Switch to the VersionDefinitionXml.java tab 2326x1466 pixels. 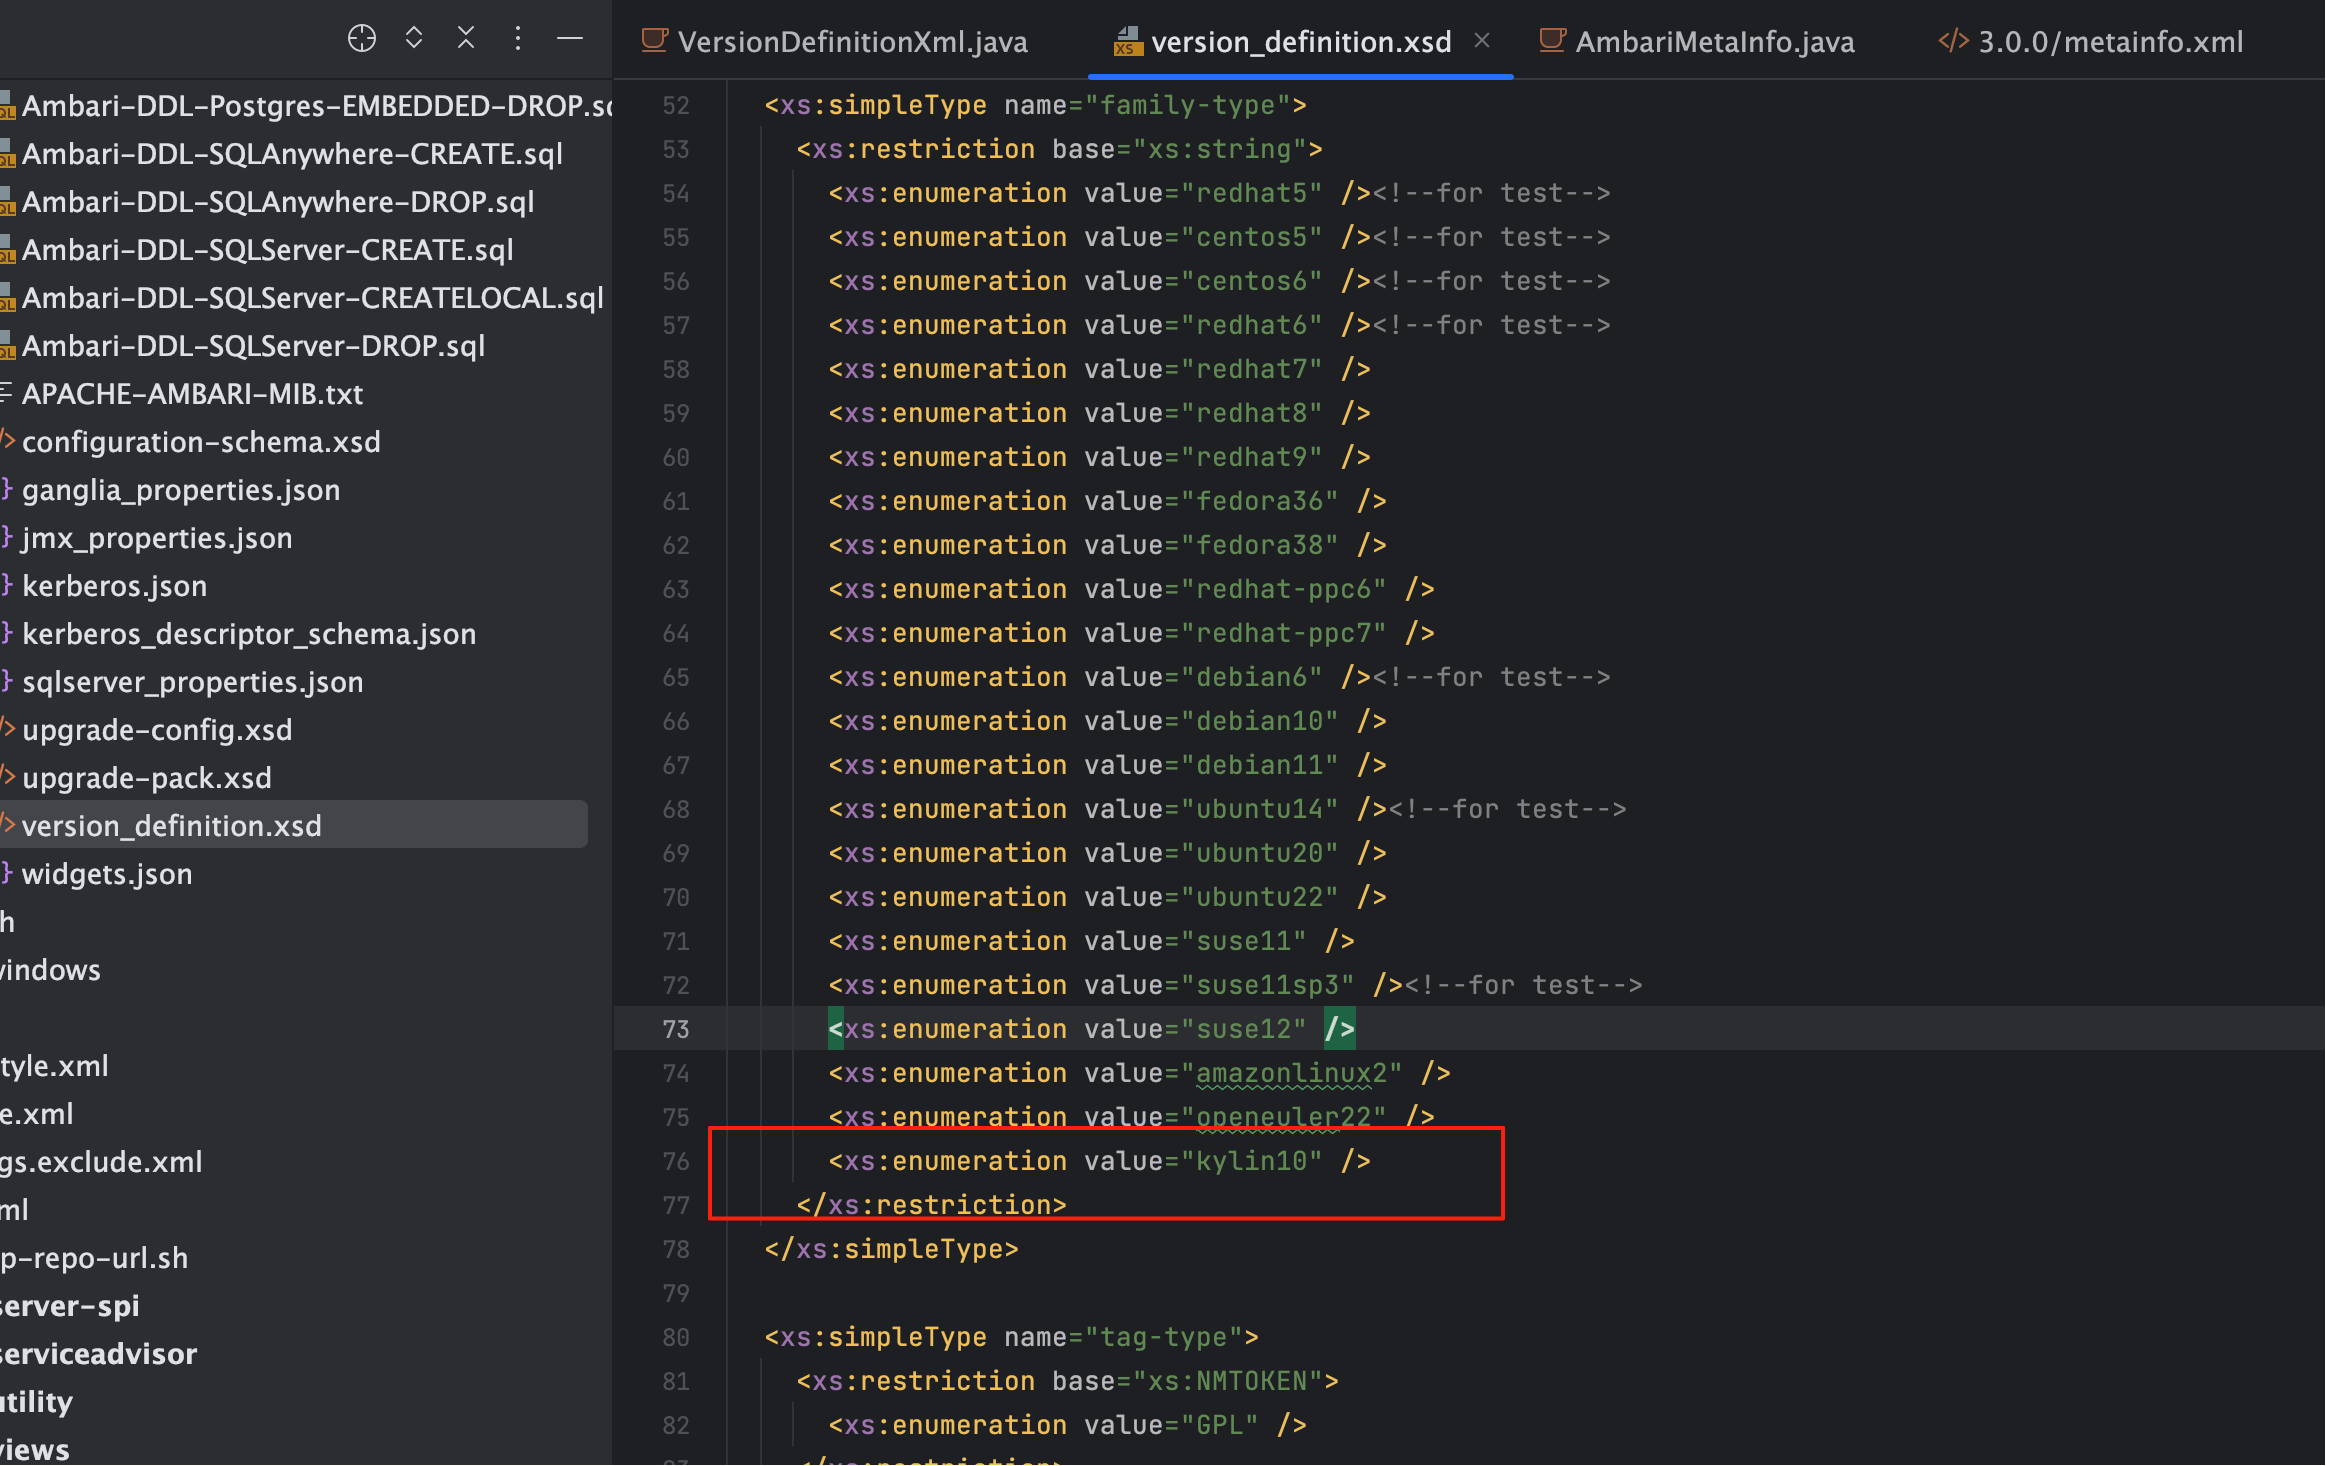tap(851, 42)
